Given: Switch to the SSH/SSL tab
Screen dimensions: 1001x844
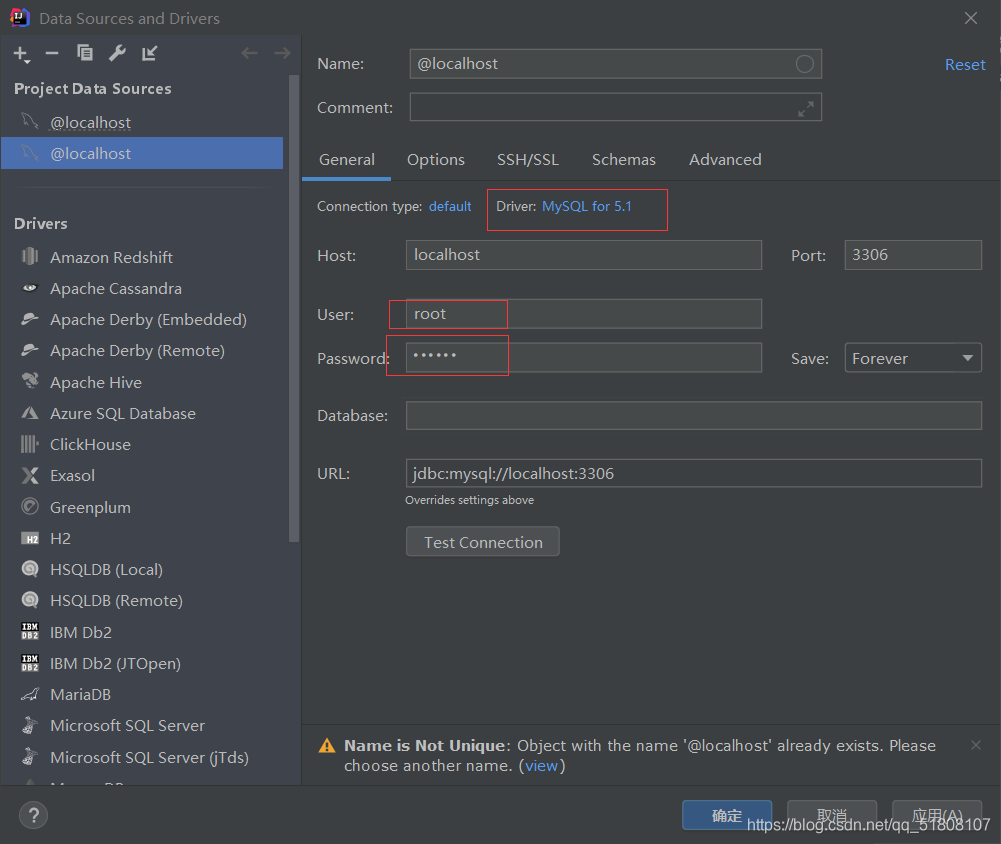Looking at the screenshot, I should point(528,160).
